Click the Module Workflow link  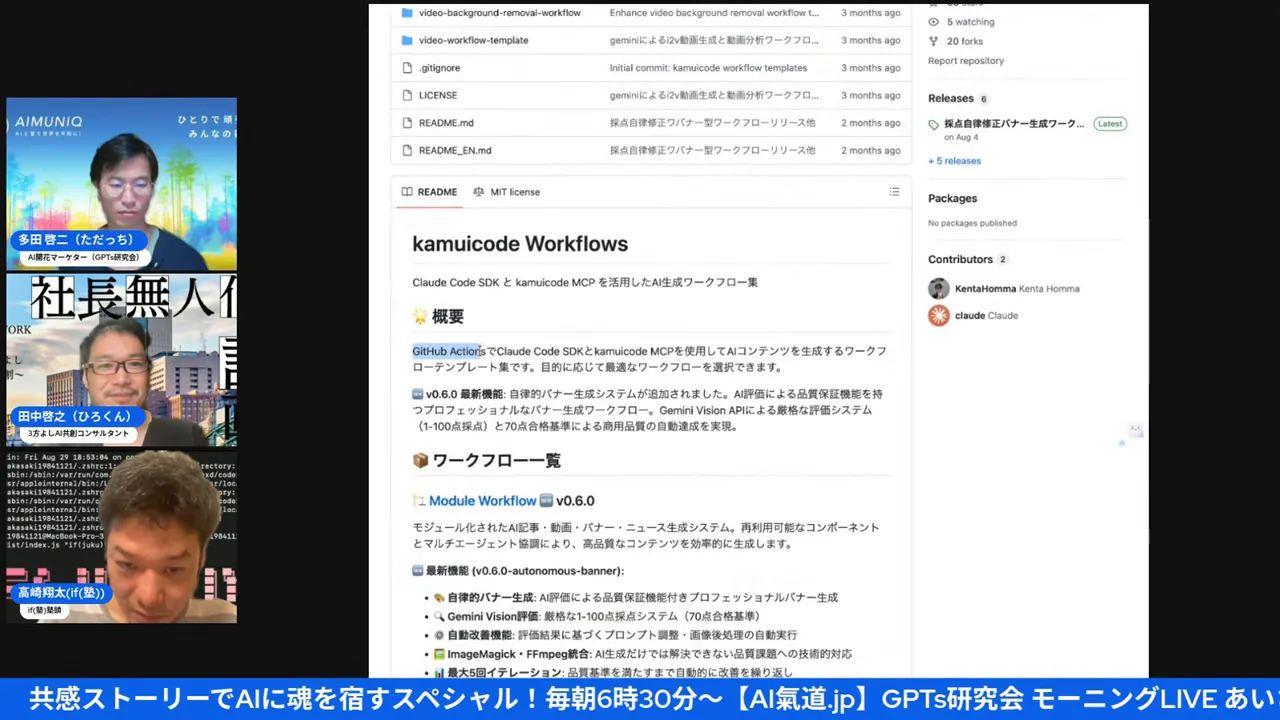483,501
